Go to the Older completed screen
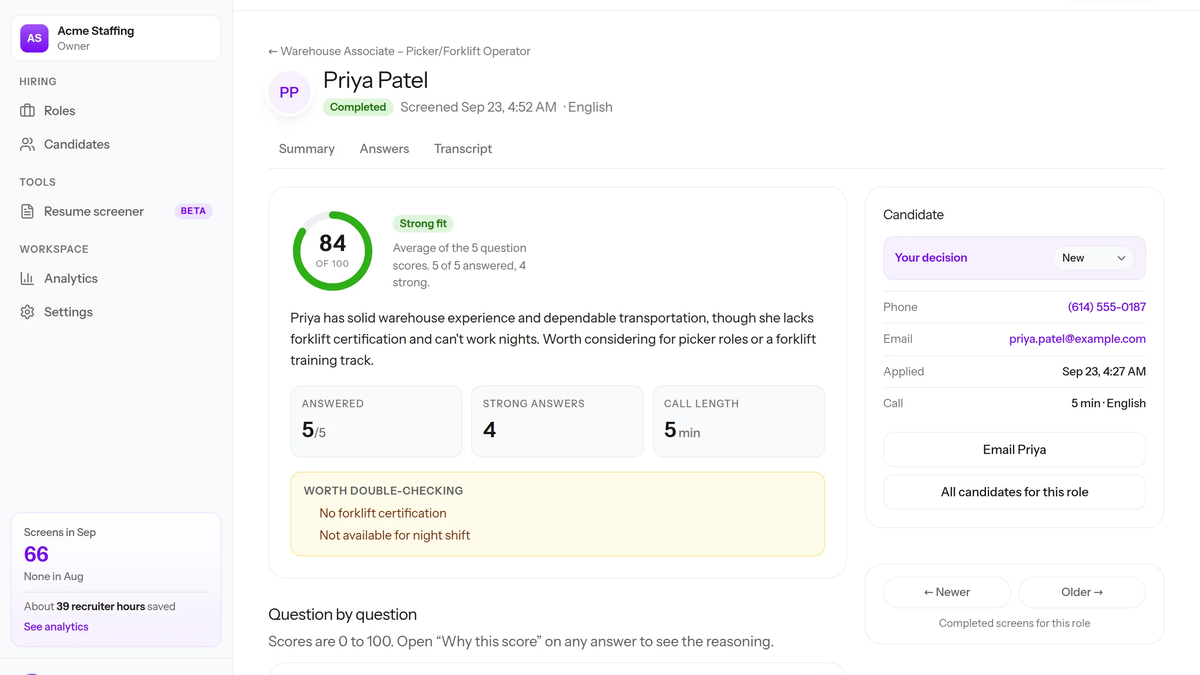 tap(1082, 592)
